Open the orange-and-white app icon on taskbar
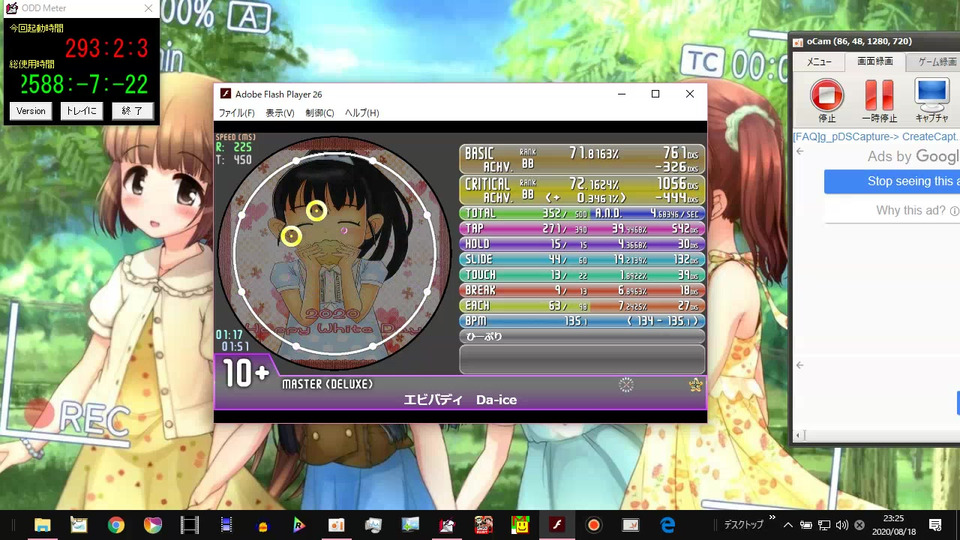Screen dimensions: 960x540 tap(336, 525)
